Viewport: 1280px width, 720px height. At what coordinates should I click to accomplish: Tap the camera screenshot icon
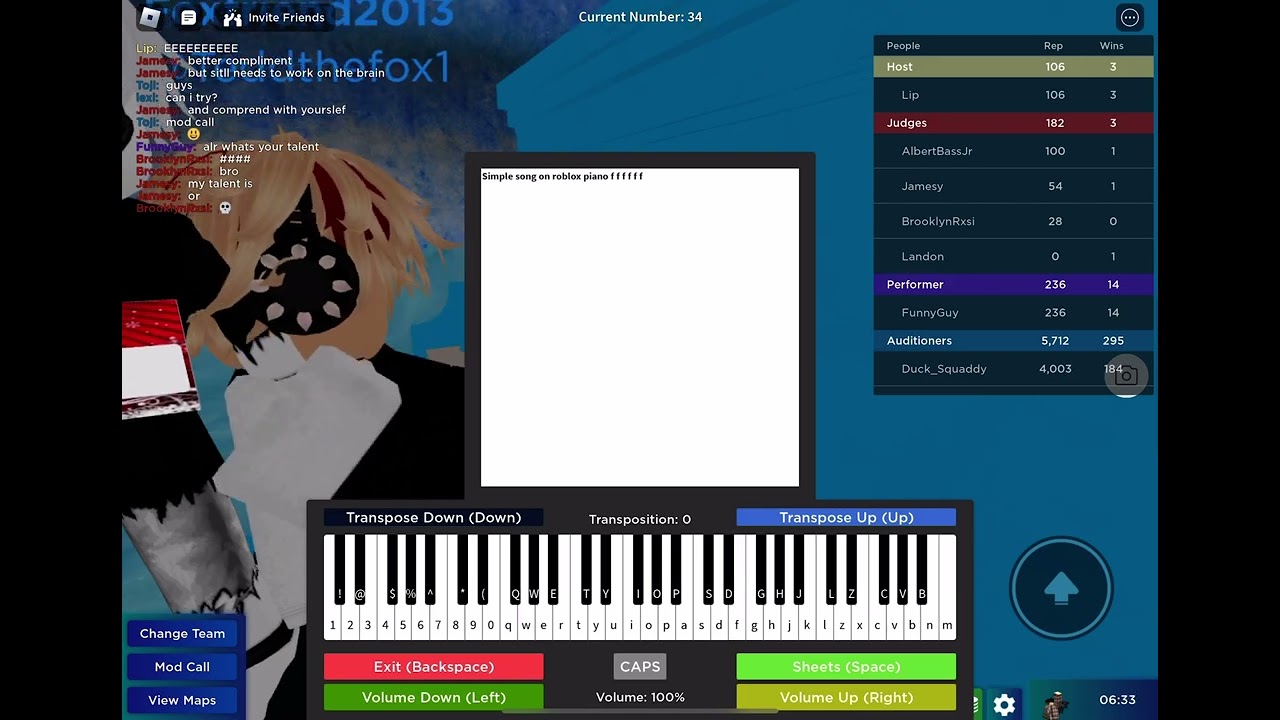(1126, 375)
